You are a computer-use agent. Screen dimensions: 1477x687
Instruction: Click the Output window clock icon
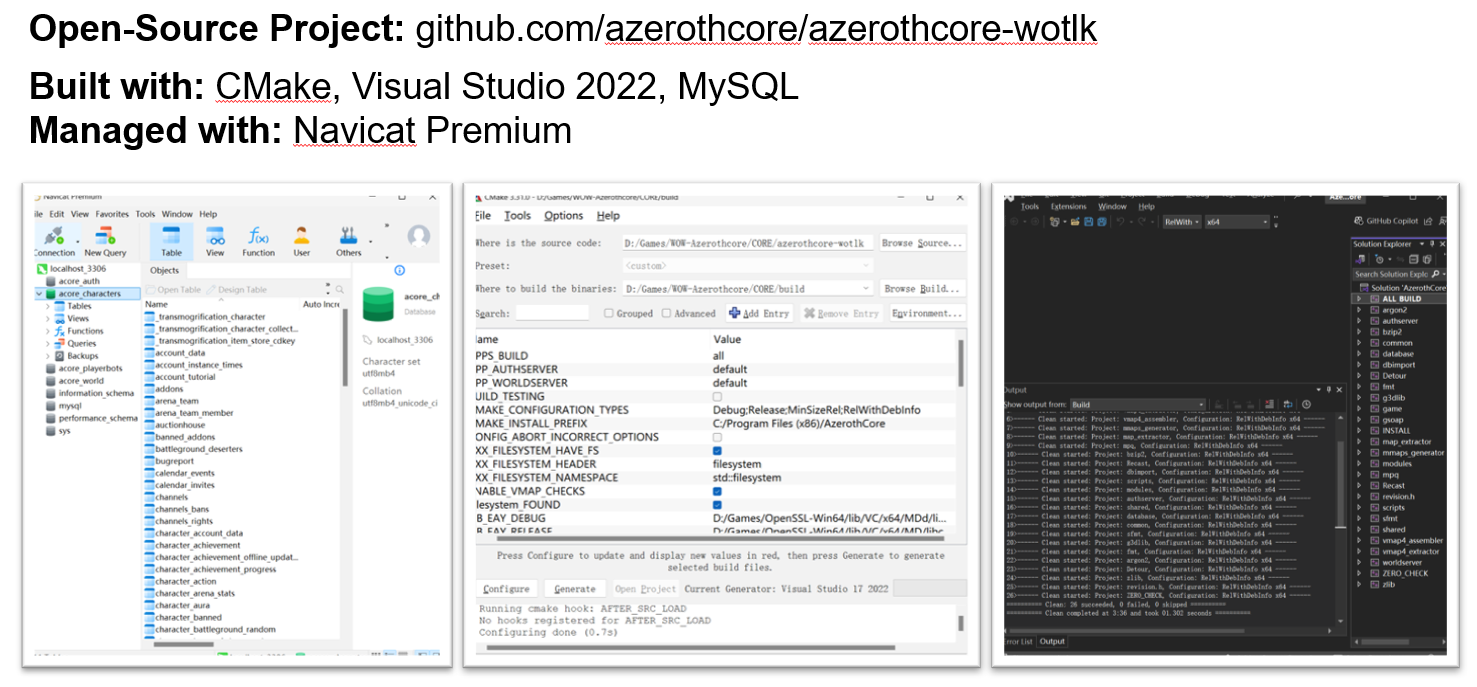(1306, 404)
